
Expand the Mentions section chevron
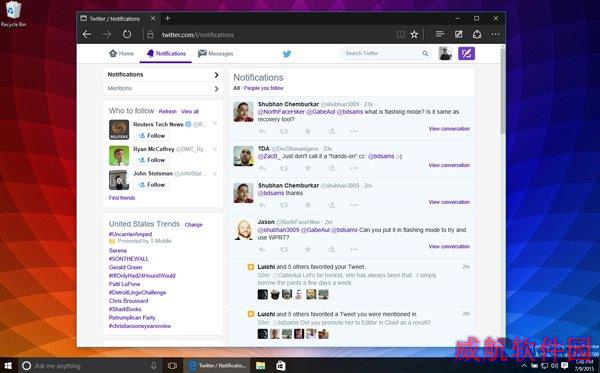click(217, 89)
